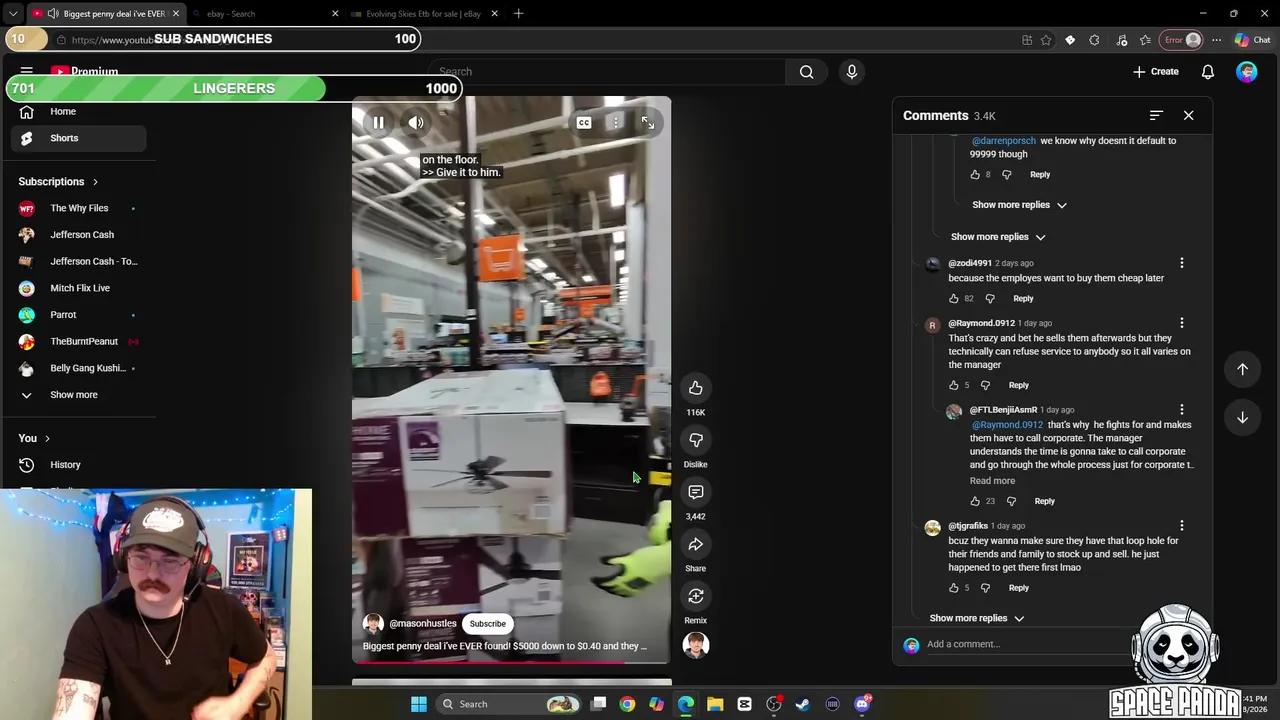The image size is (1280, 720).
Task: Expand the You section
Action: [34, 439]
